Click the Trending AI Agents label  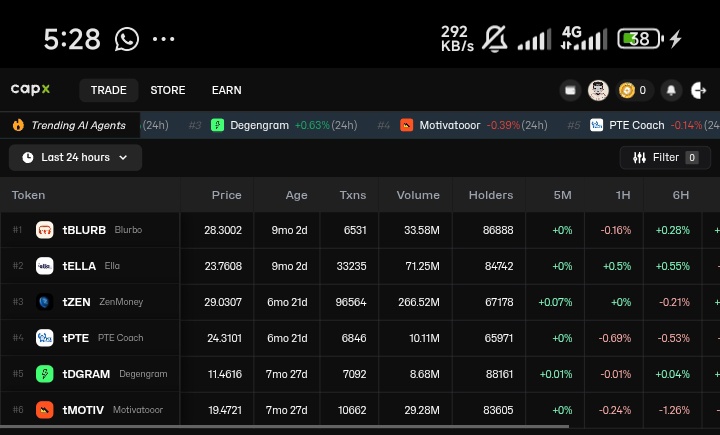click(79, 125)
